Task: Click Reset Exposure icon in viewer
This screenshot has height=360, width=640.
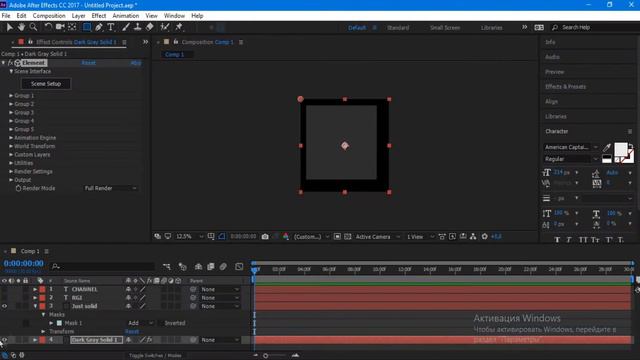Action: click(x=484, y=237)
